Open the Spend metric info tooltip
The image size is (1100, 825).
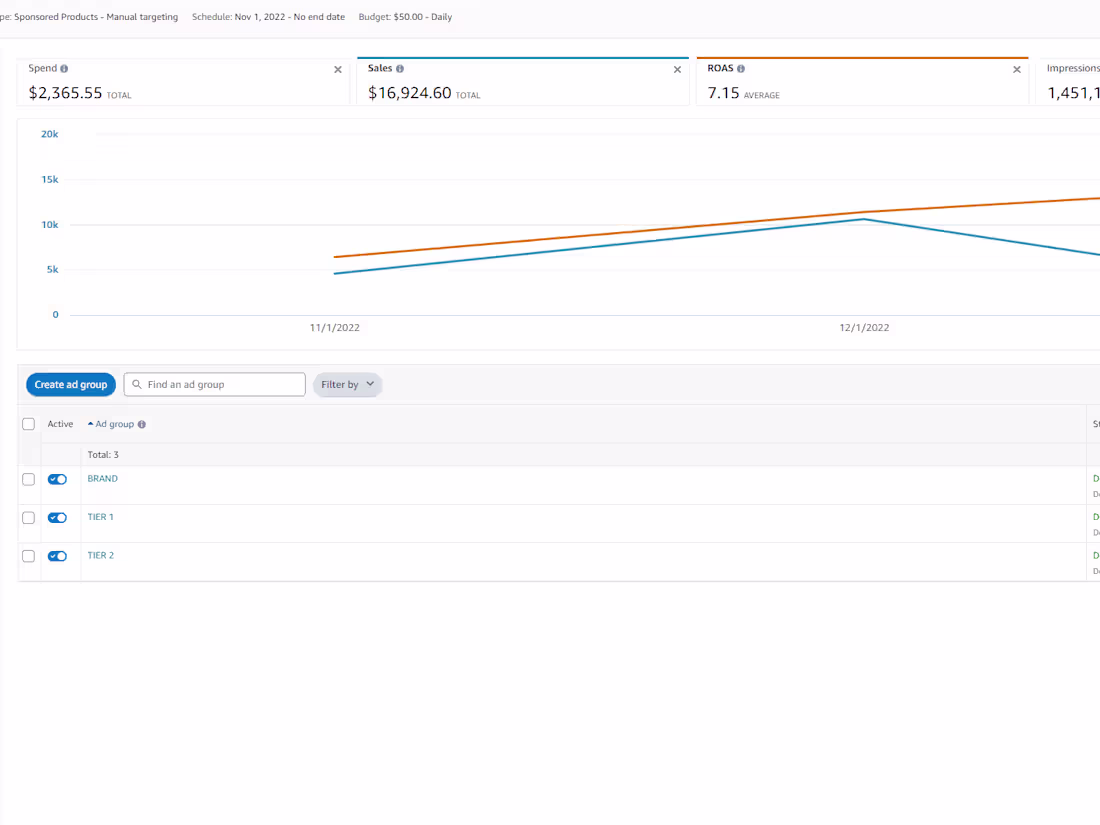tap(66, 68)
